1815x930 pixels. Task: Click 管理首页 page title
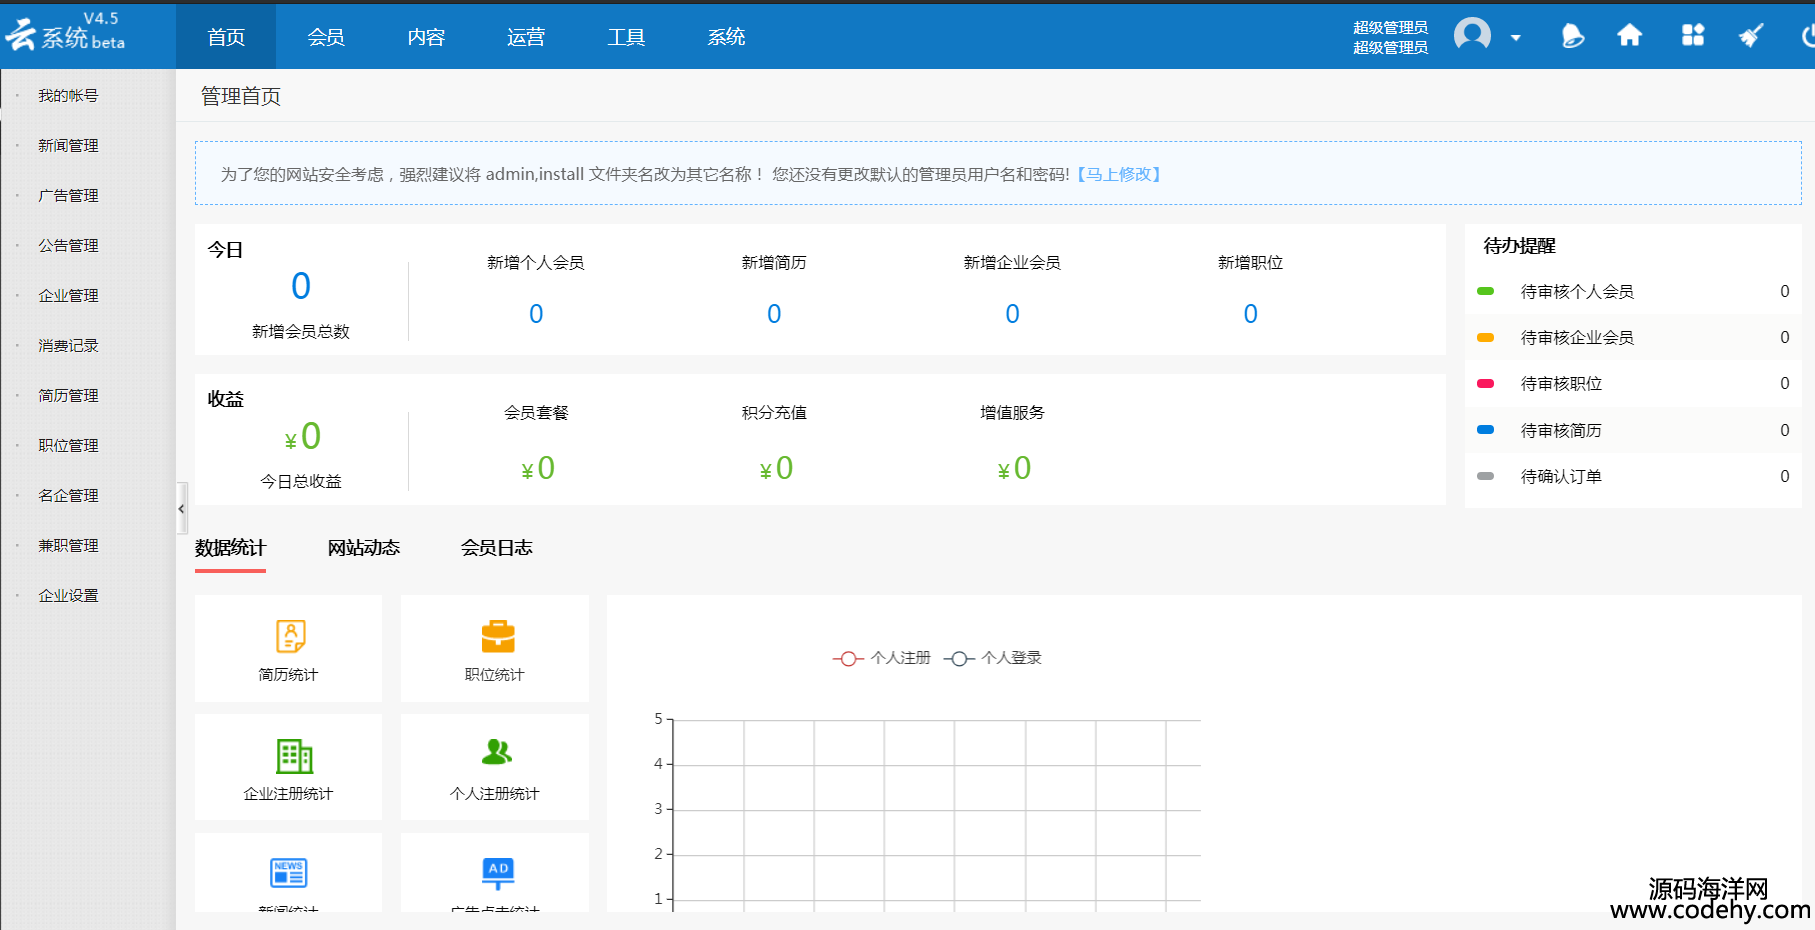241,96
